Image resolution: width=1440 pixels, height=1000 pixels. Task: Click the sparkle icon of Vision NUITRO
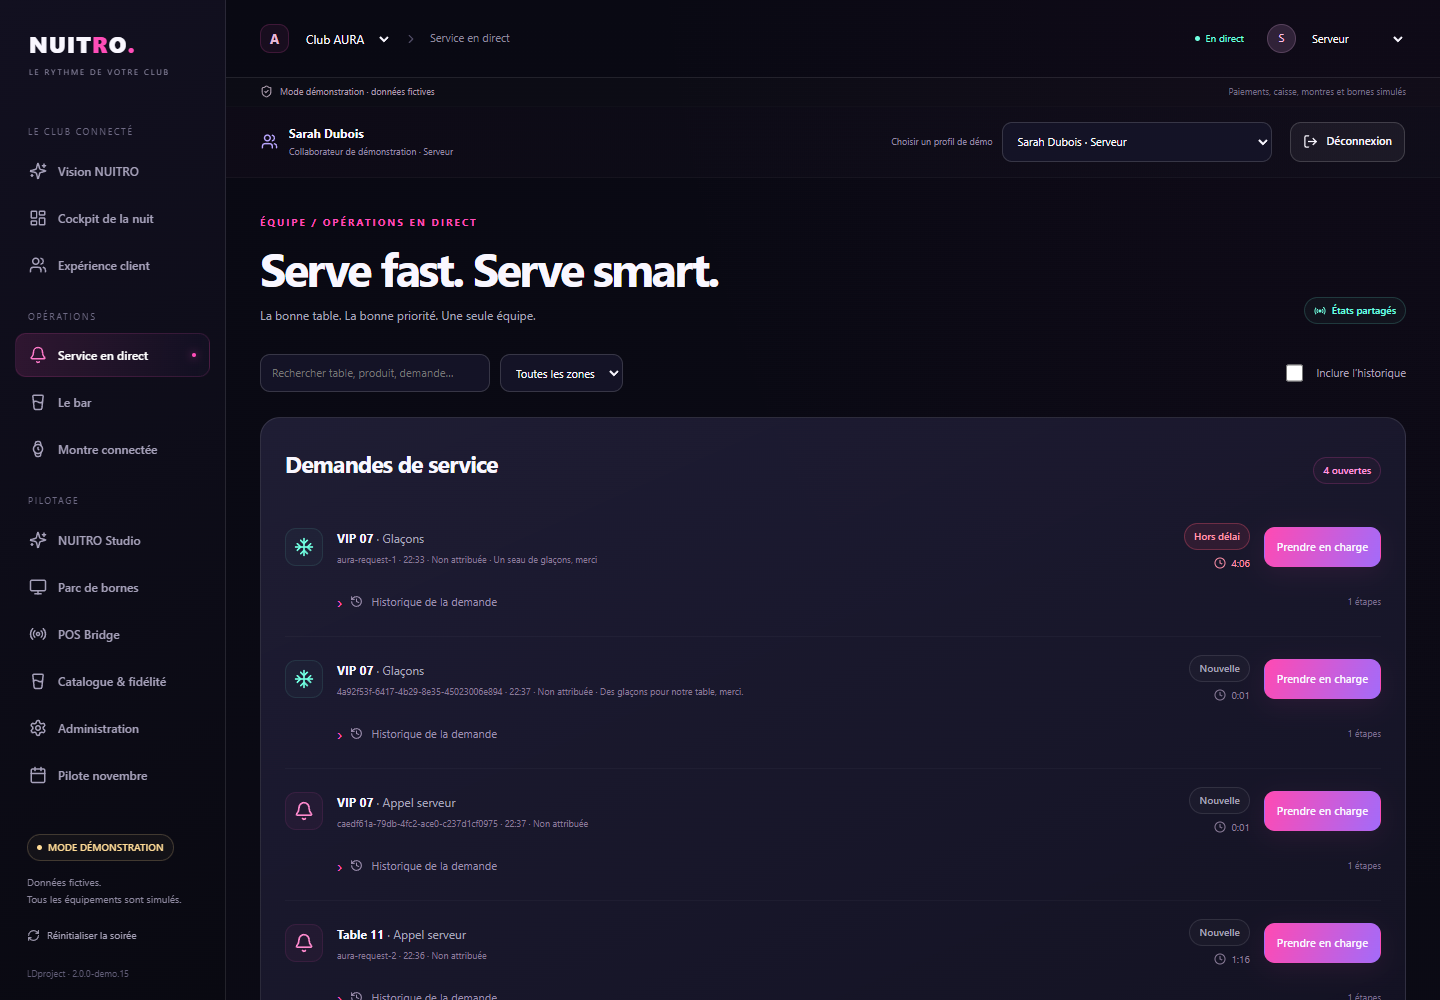pyautogui.click(x=38, y=171)
